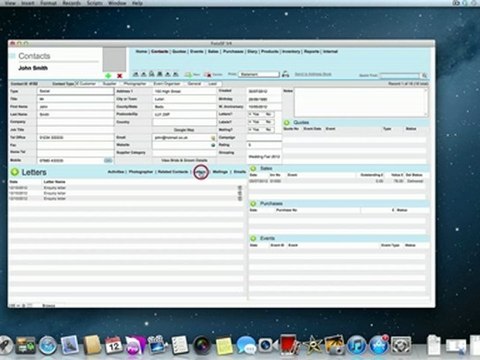Image resolution: width=480 pixels, height=360 pixels.
Task: Open Reports in navigation bar
Action: pos(311,51)
